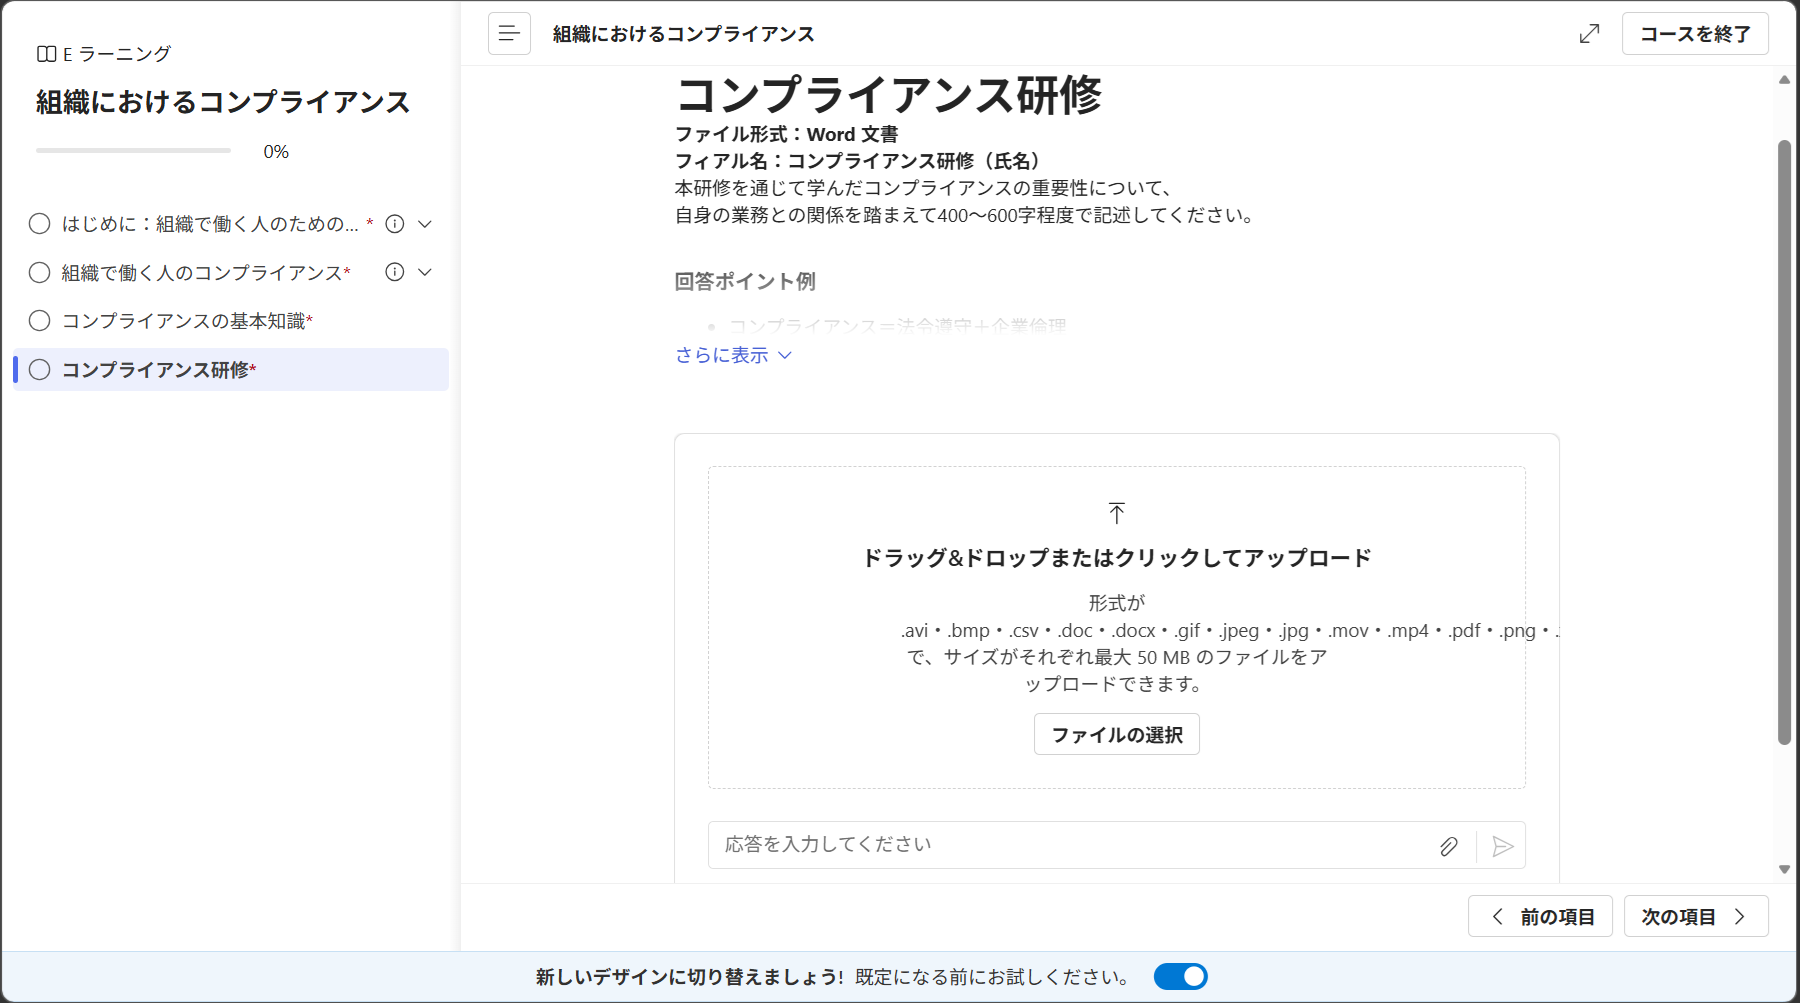
Task: Focus the 応答を入力してください input field
Action: click(1070, 845)
